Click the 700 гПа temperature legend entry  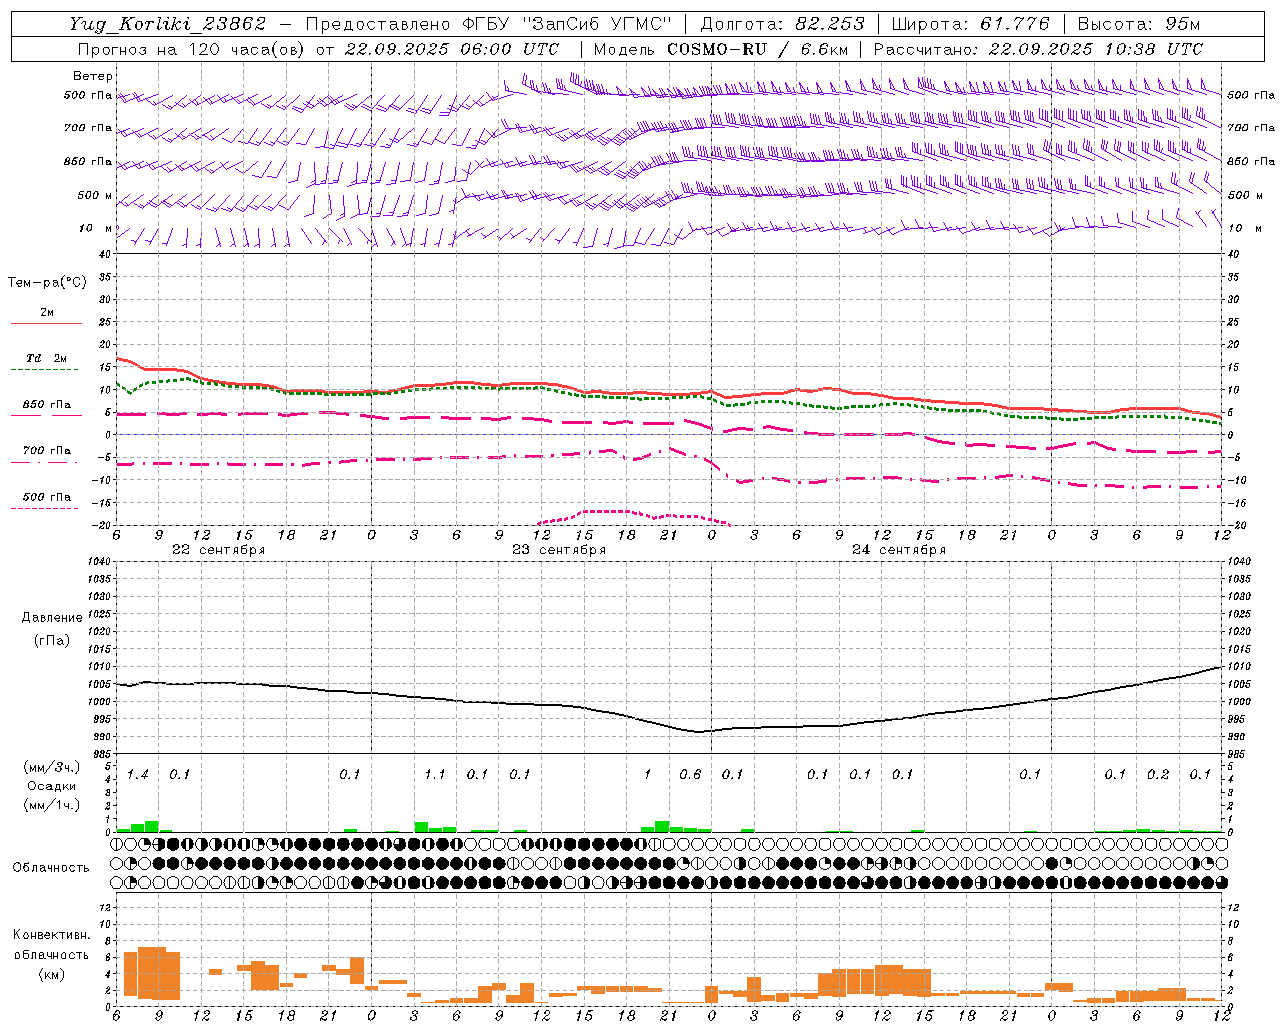46,450
